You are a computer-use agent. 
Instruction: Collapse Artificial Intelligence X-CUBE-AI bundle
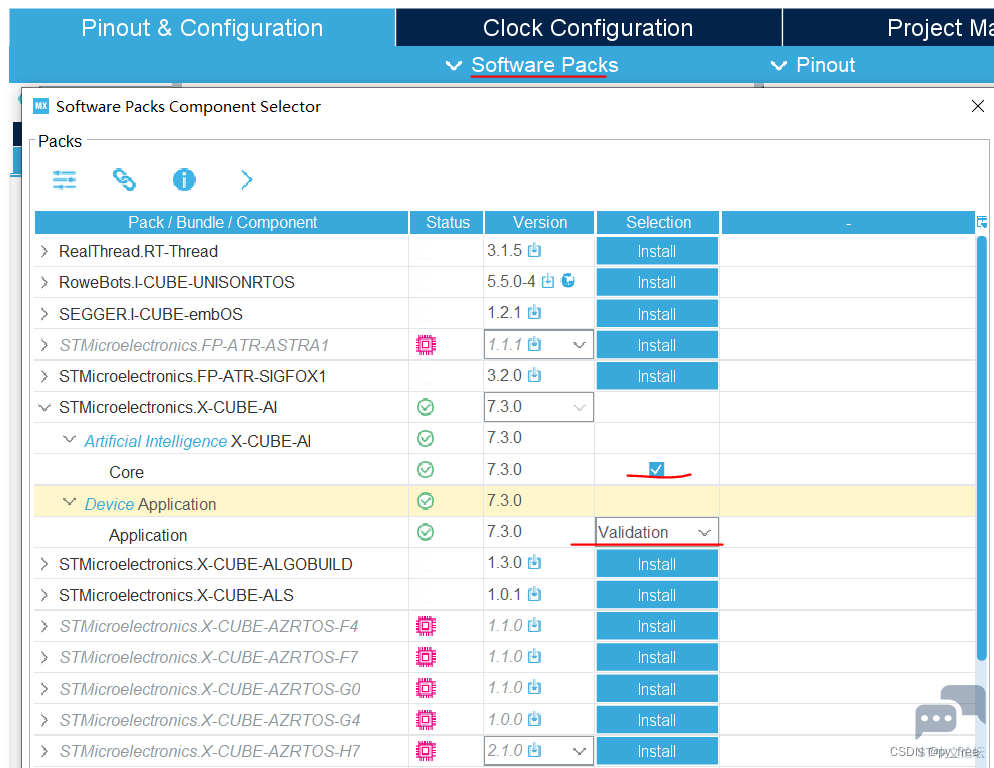(70, 439)
